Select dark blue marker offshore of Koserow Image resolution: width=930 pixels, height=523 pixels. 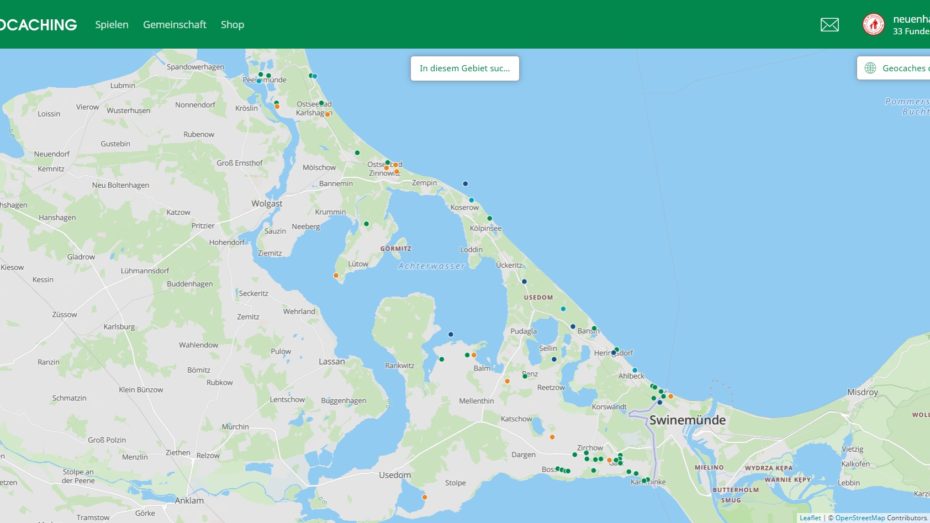point(466,184)
